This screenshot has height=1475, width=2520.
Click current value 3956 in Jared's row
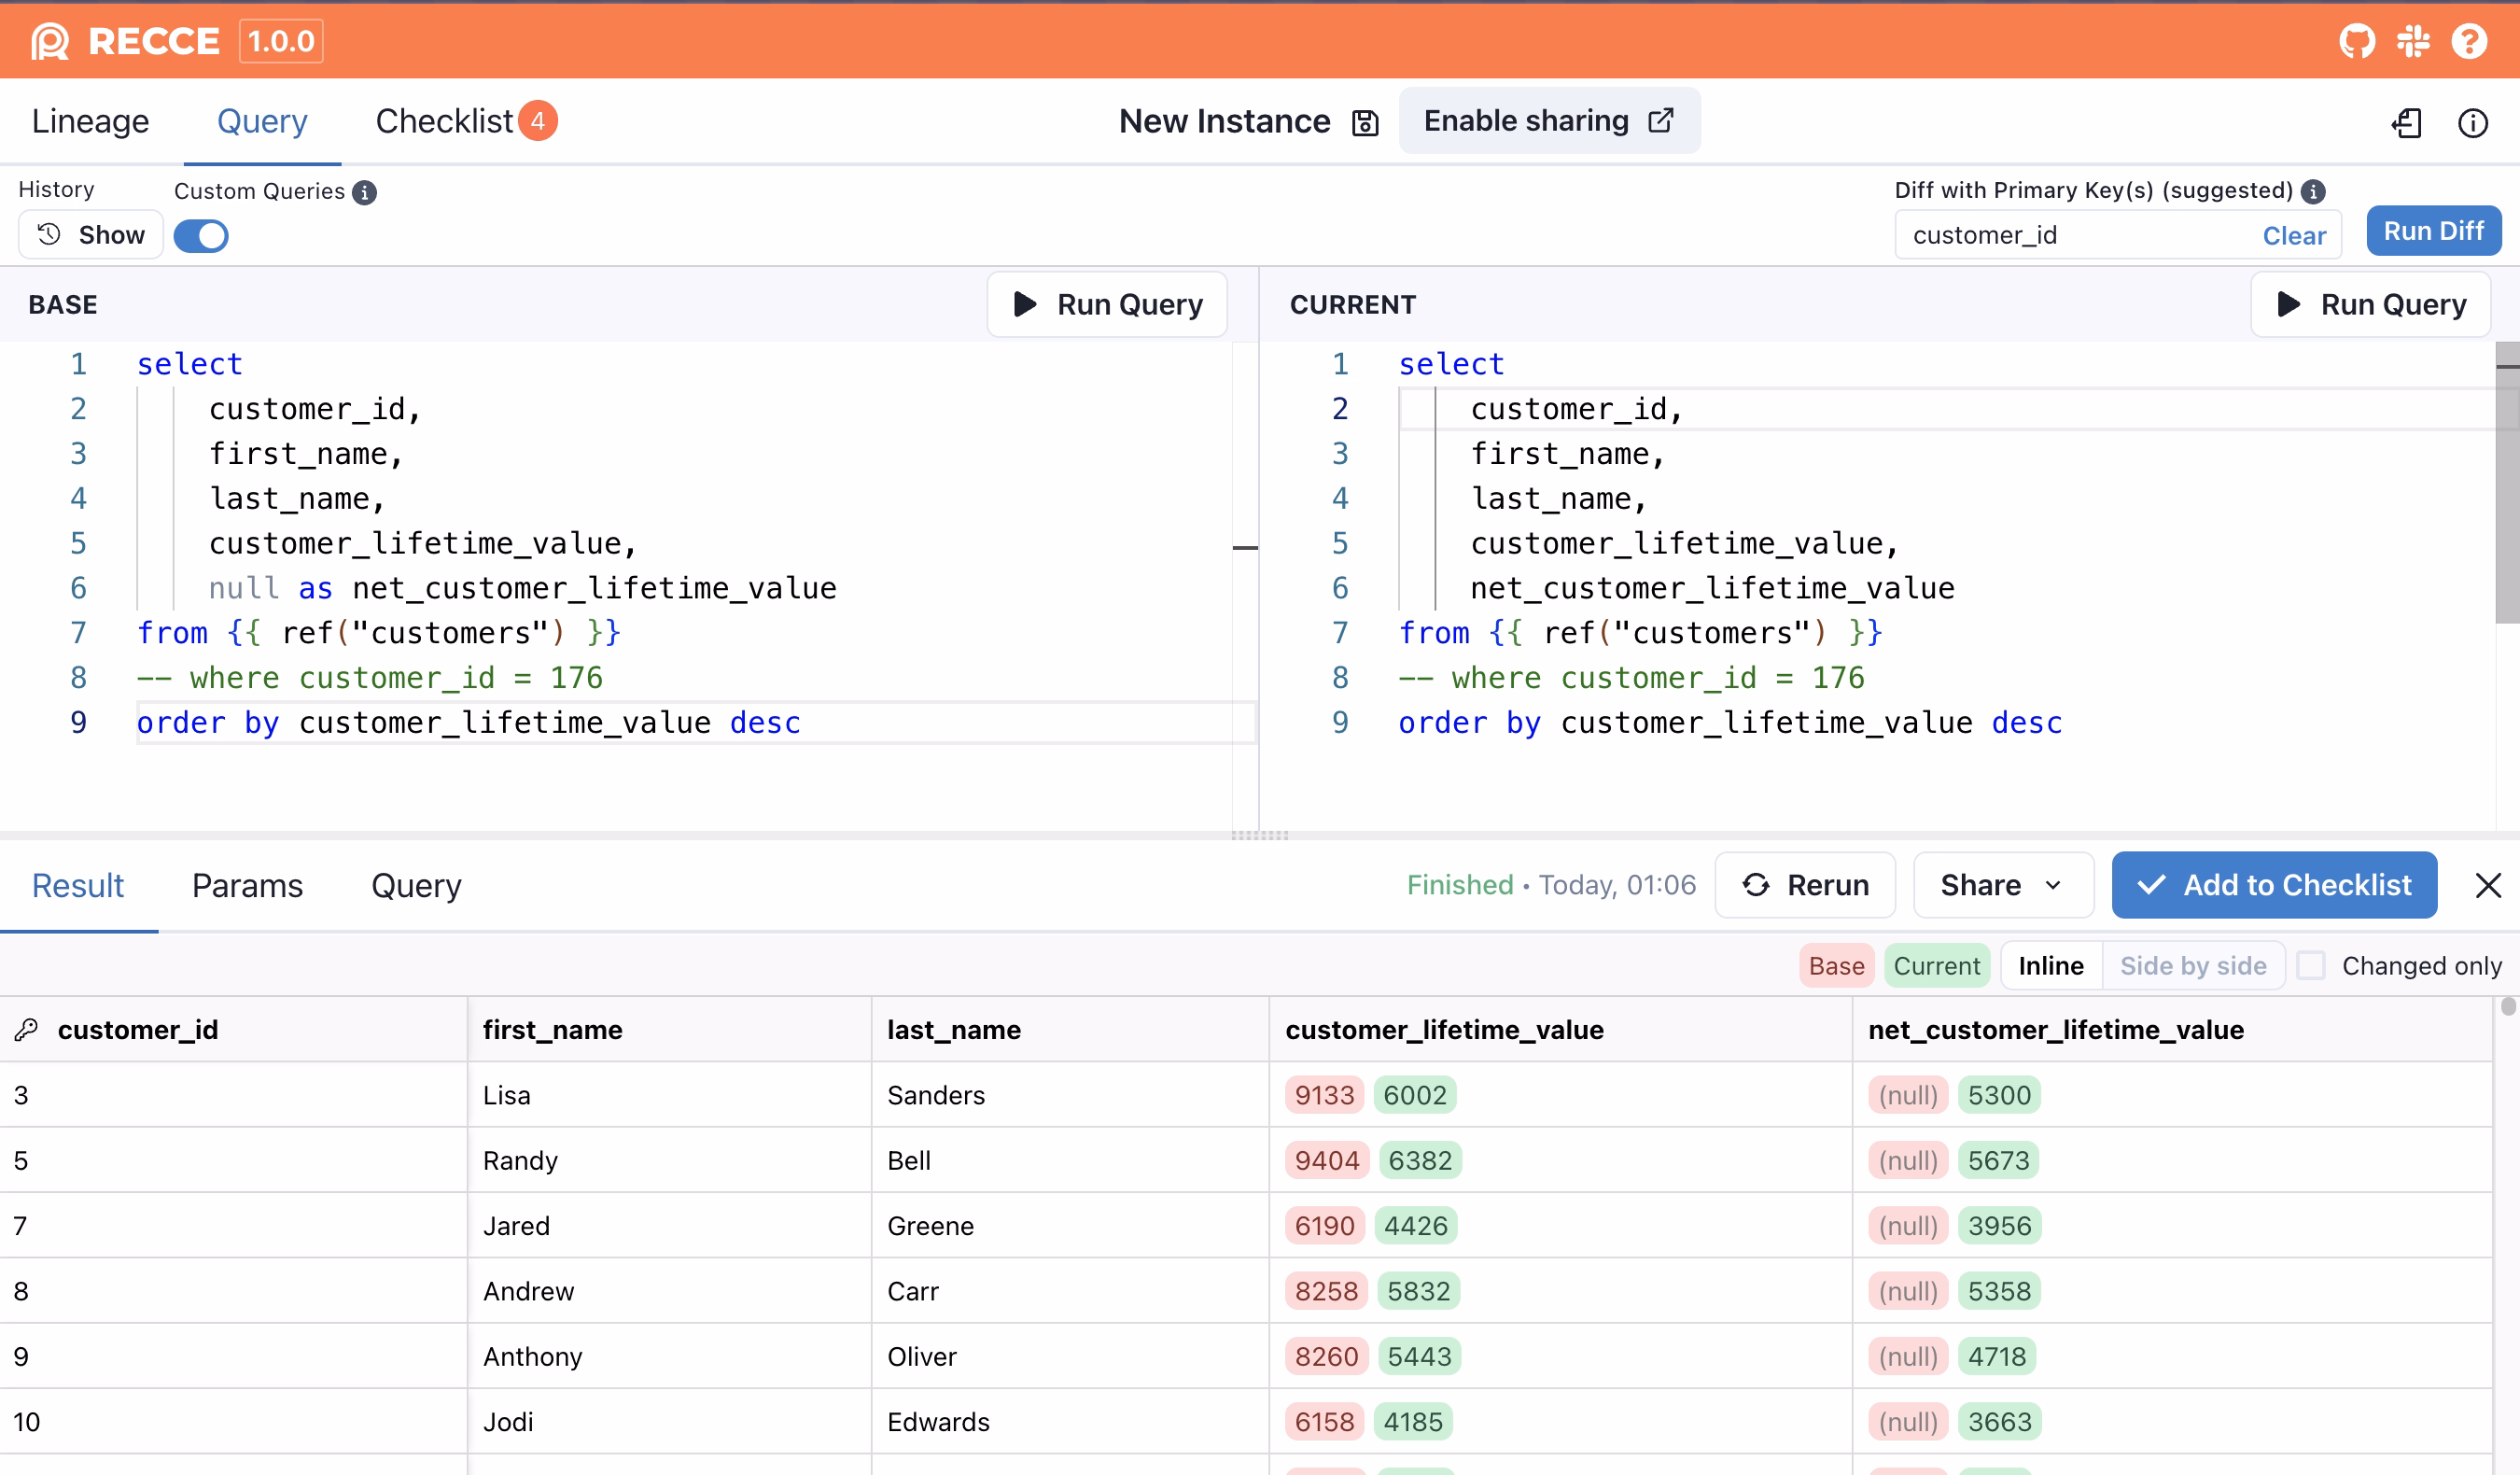(x=1999, y=1225)
